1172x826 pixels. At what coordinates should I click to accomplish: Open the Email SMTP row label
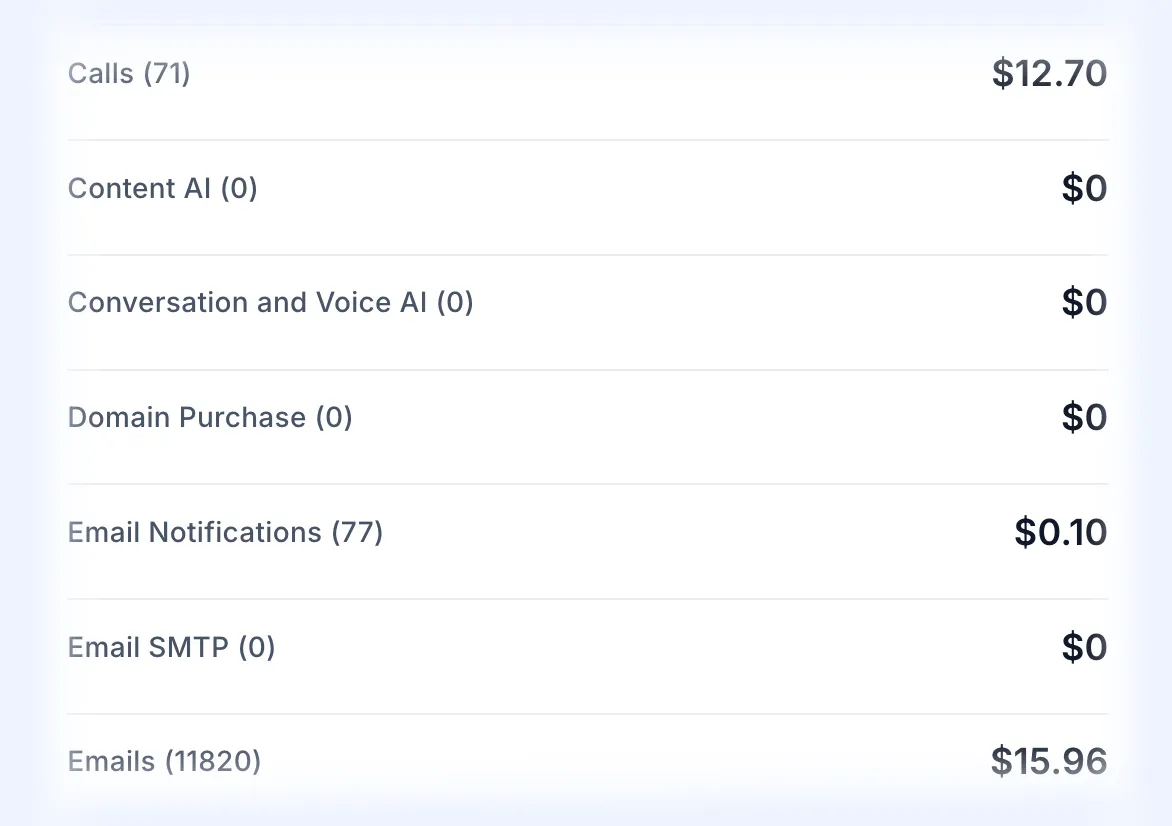pyautogui.click(x=171, y=647)
